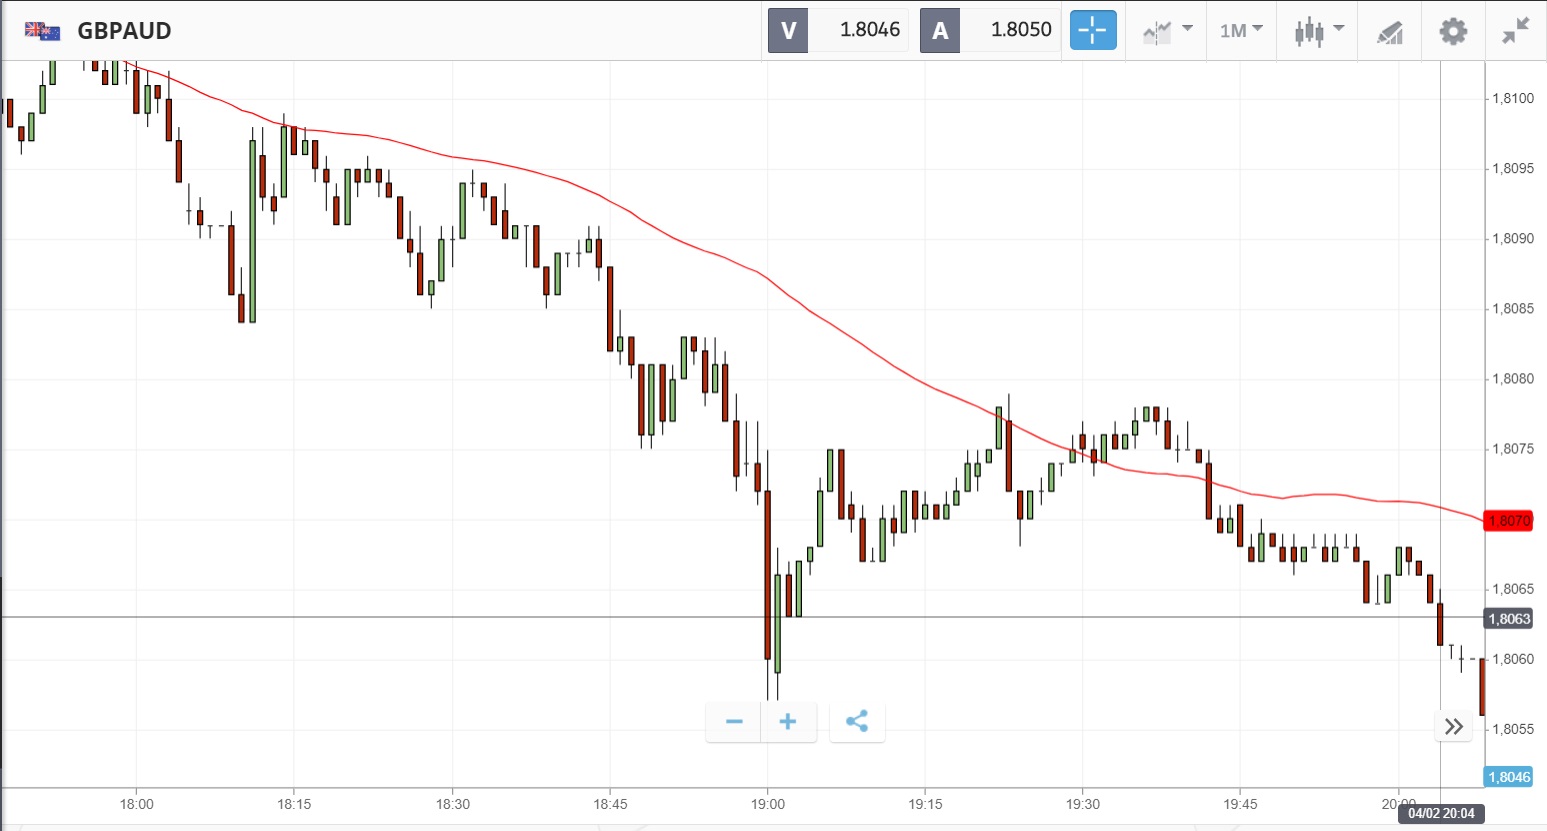
Task: Toggle the crosshair cursor button
Action: pos(1092,31)
